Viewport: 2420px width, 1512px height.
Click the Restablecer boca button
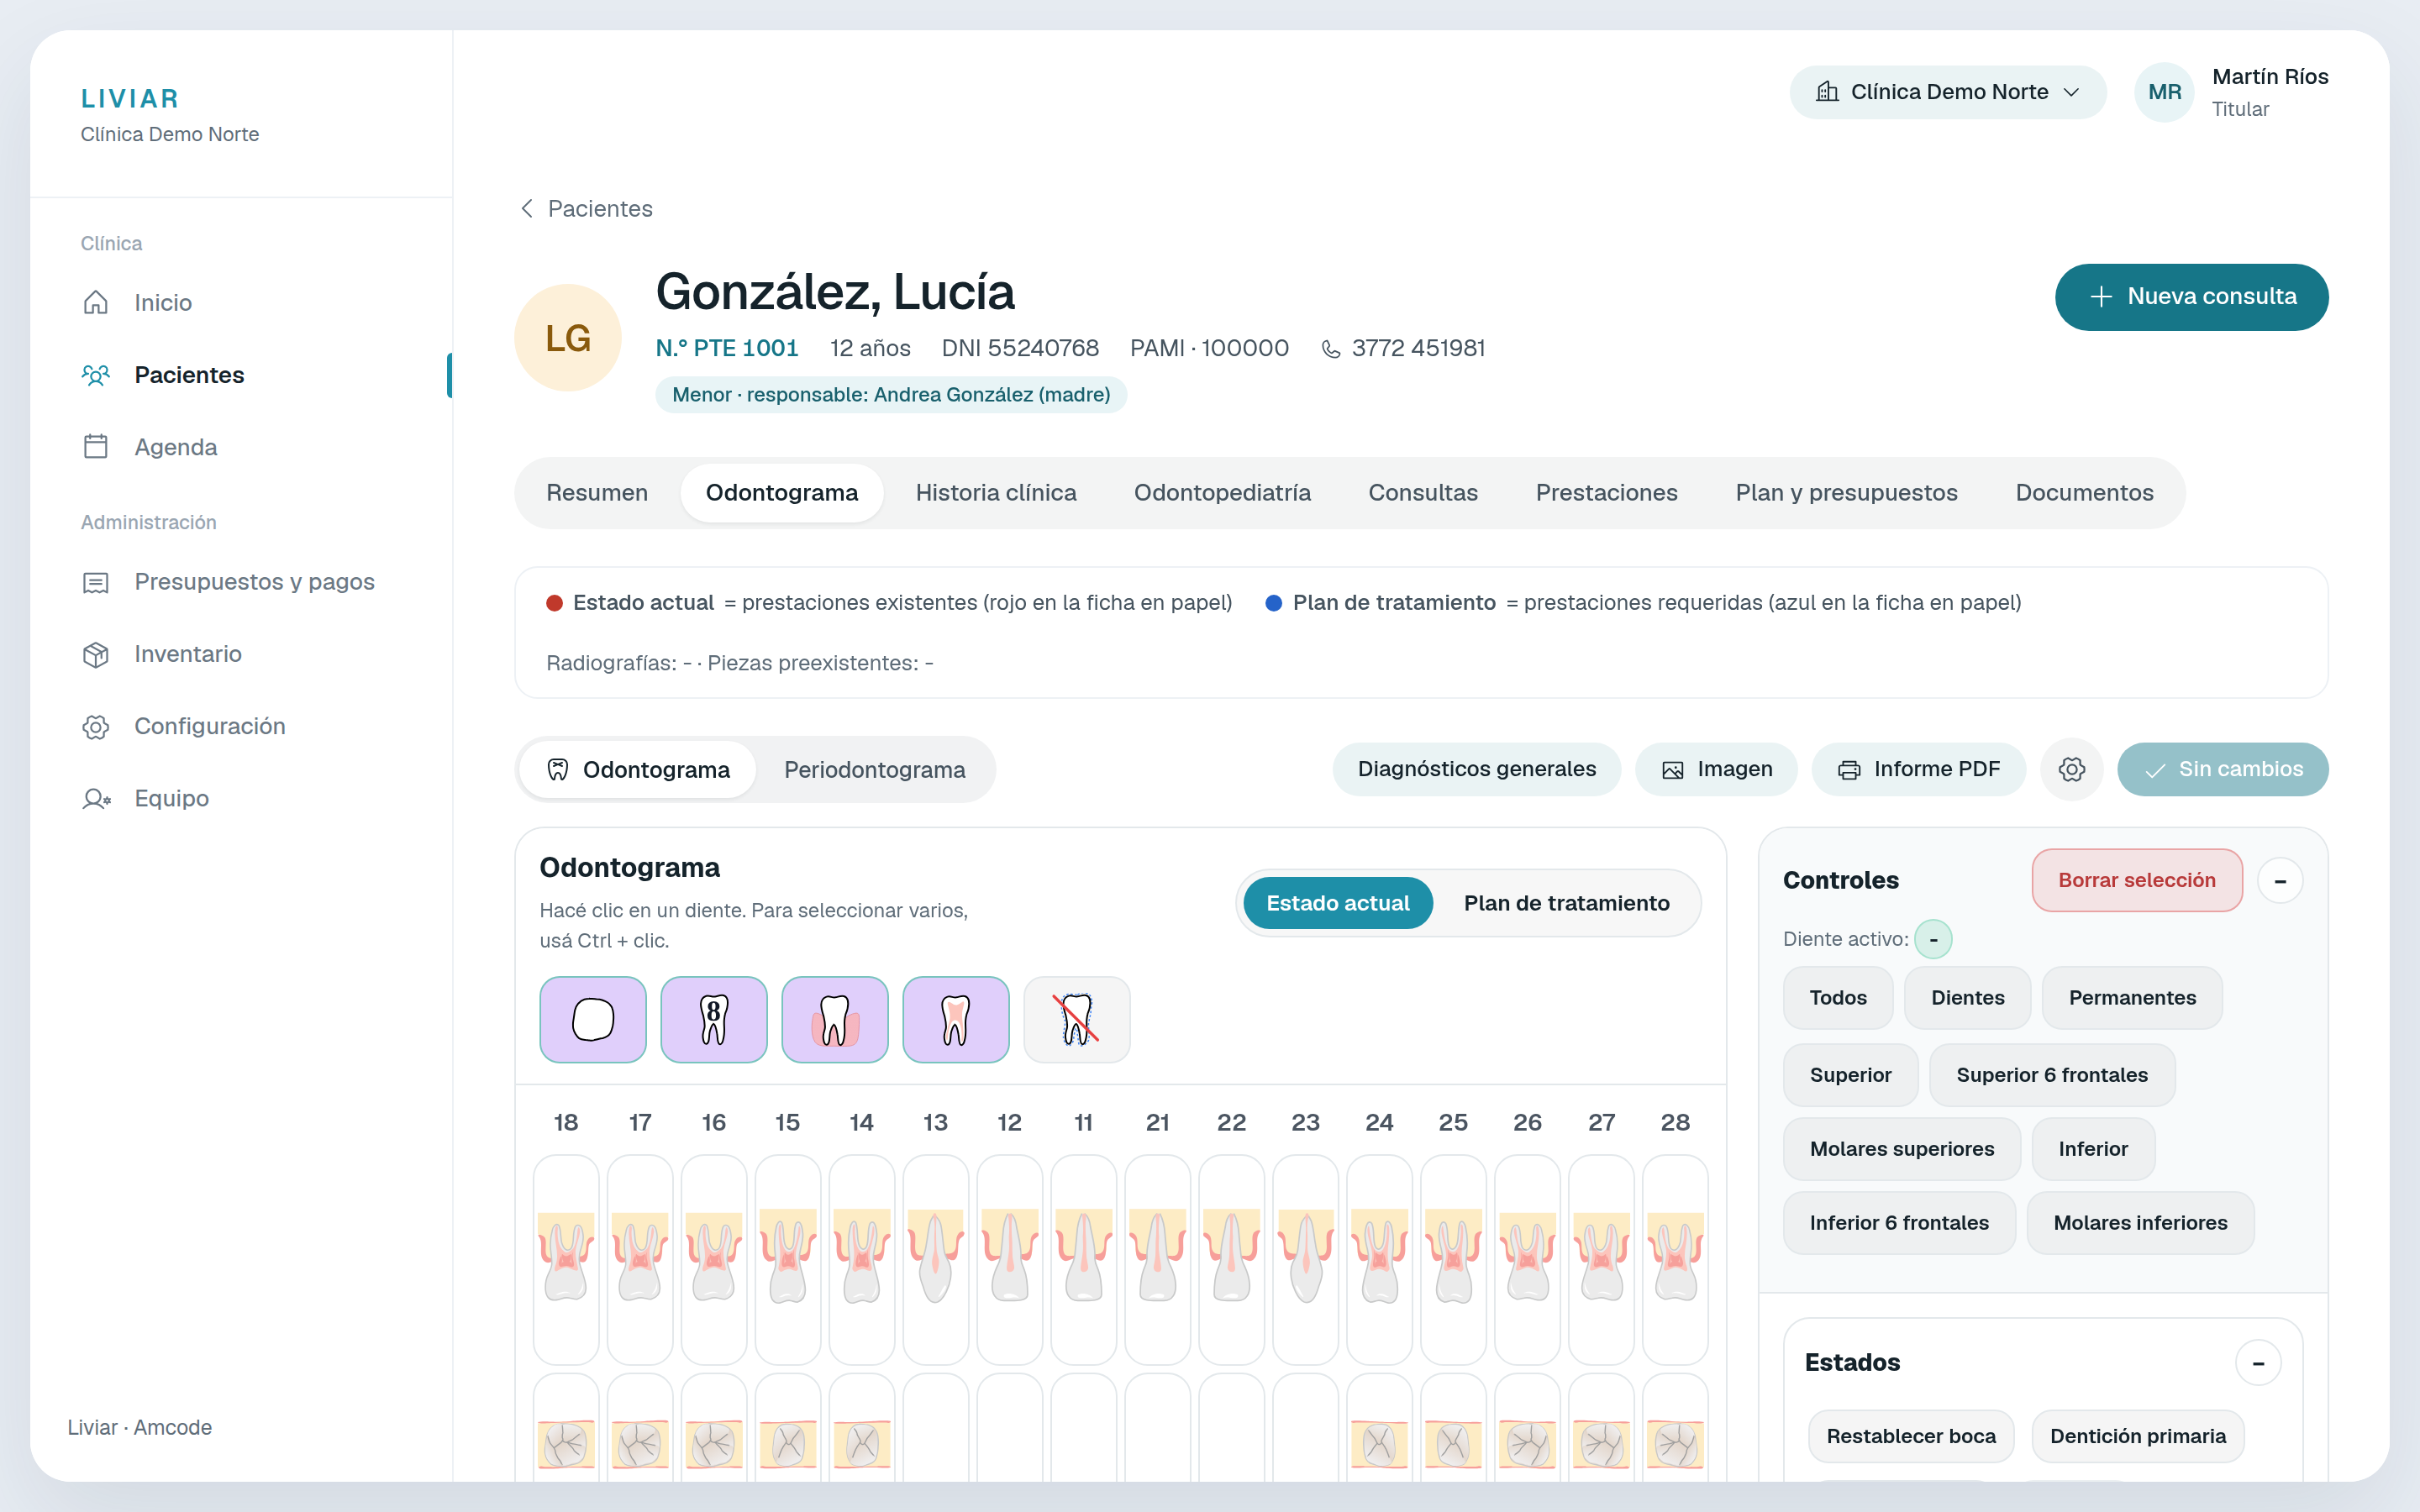tap(1911, 1436)
